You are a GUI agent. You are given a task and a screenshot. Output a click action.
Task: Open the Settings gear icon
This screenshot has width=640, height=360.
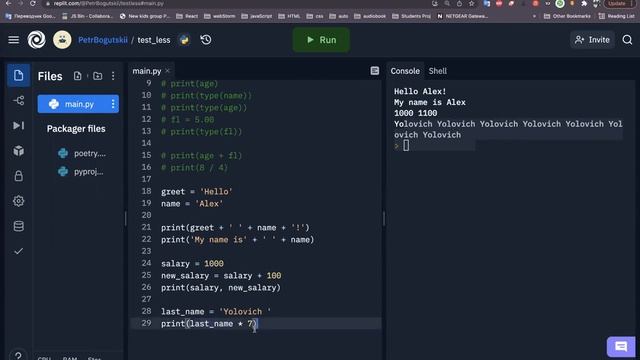[18, 201]
